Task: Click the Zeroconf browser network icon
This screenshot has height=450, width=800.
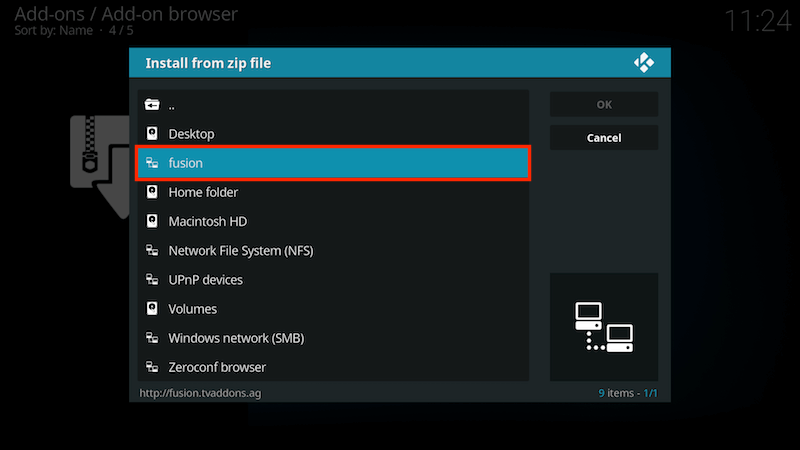Action: coord(152,366)
